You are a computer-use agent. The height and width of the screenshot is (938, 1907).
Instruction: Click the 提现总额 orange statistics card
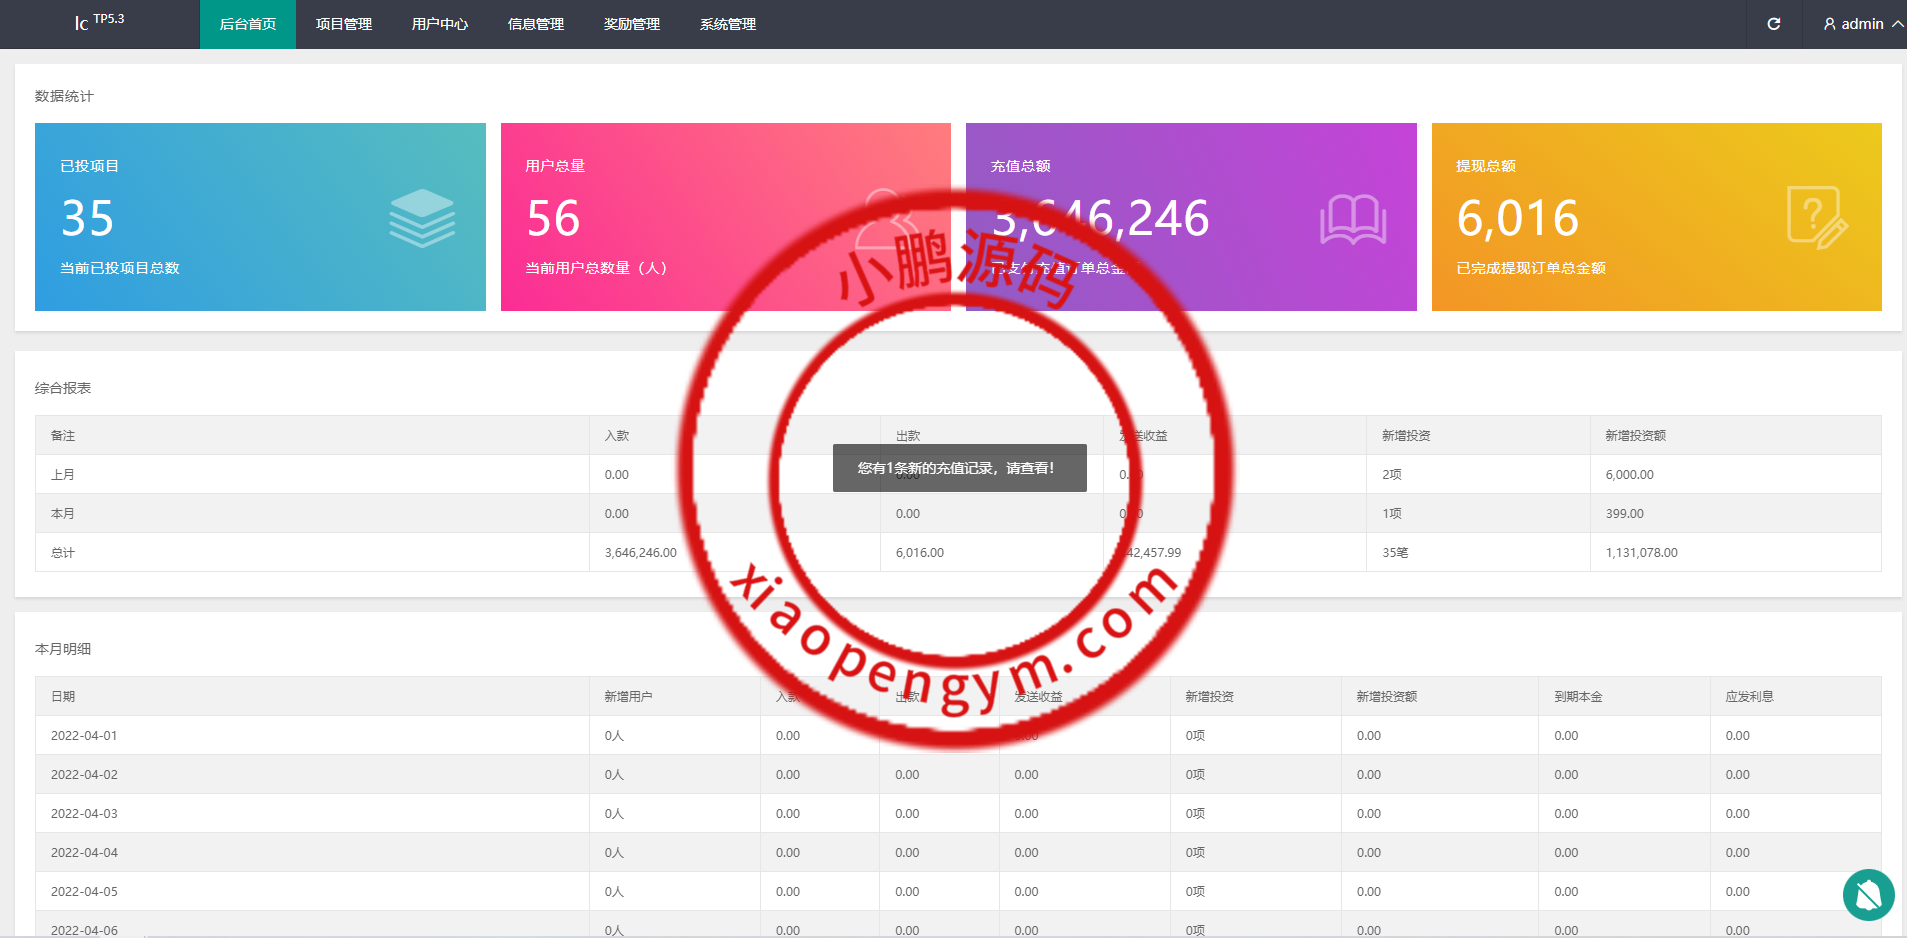tap(1655, 217)
